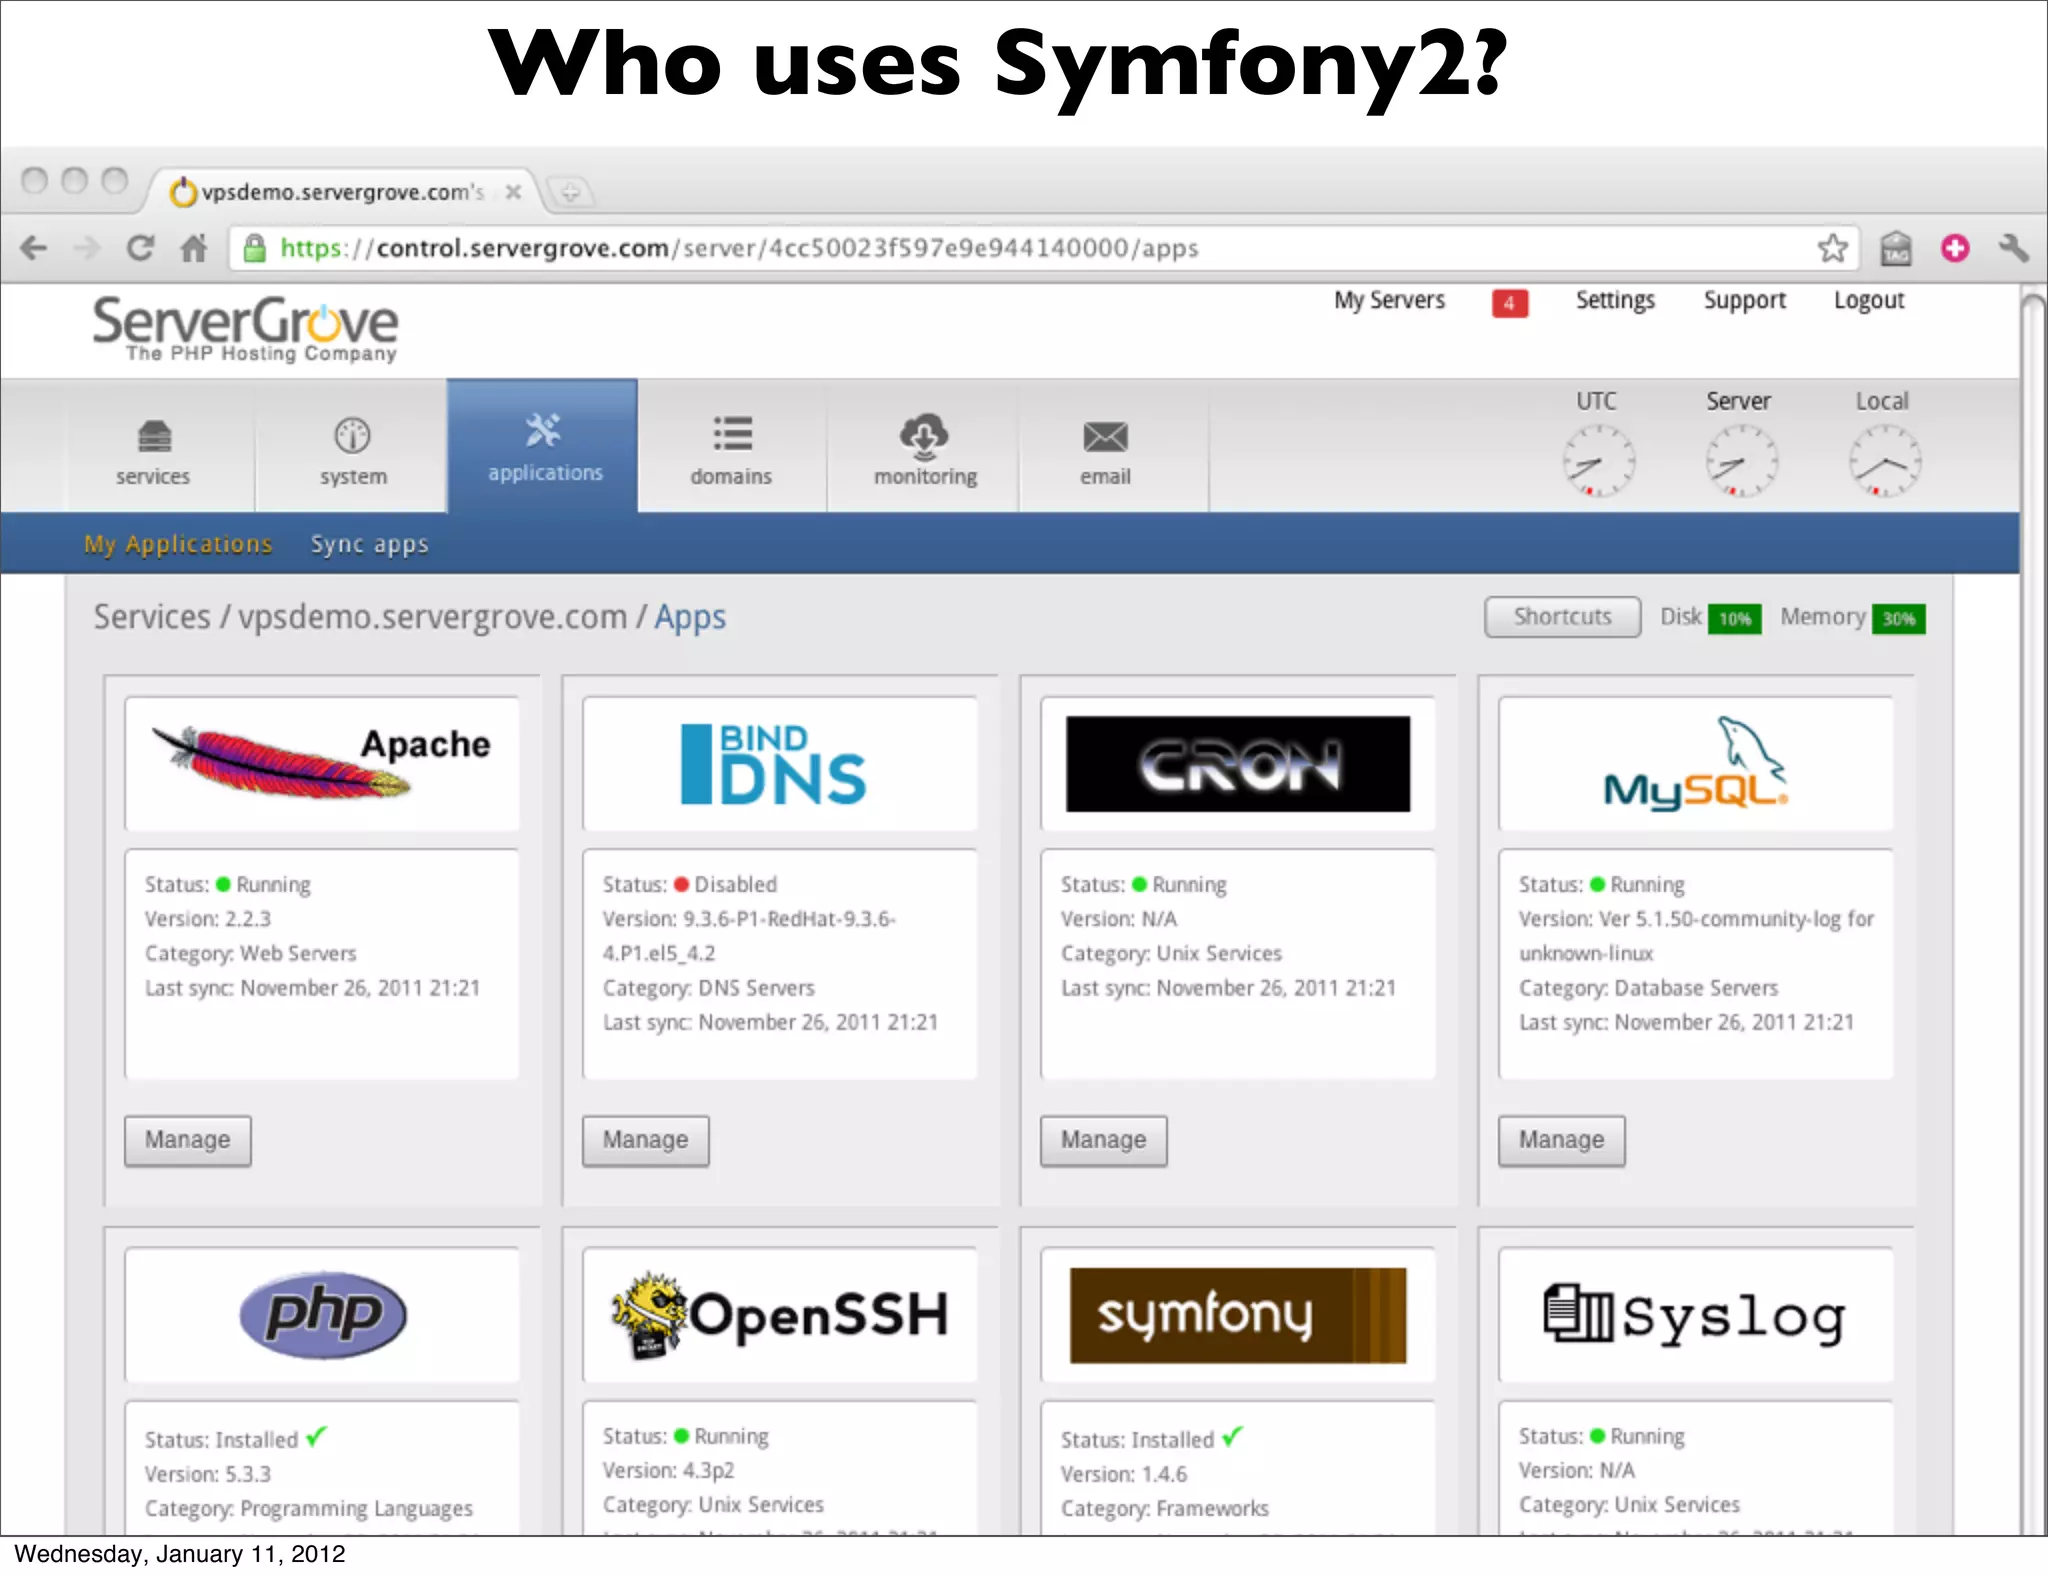Click the symfony logo thumbnail
Screen dimensions: 2048x1576
coord(1238,1315)
